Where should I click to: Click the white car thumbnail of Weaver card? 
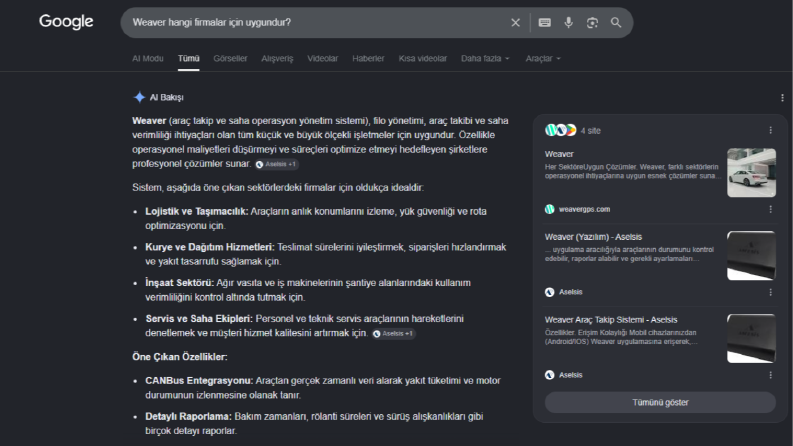pos(752,173)
